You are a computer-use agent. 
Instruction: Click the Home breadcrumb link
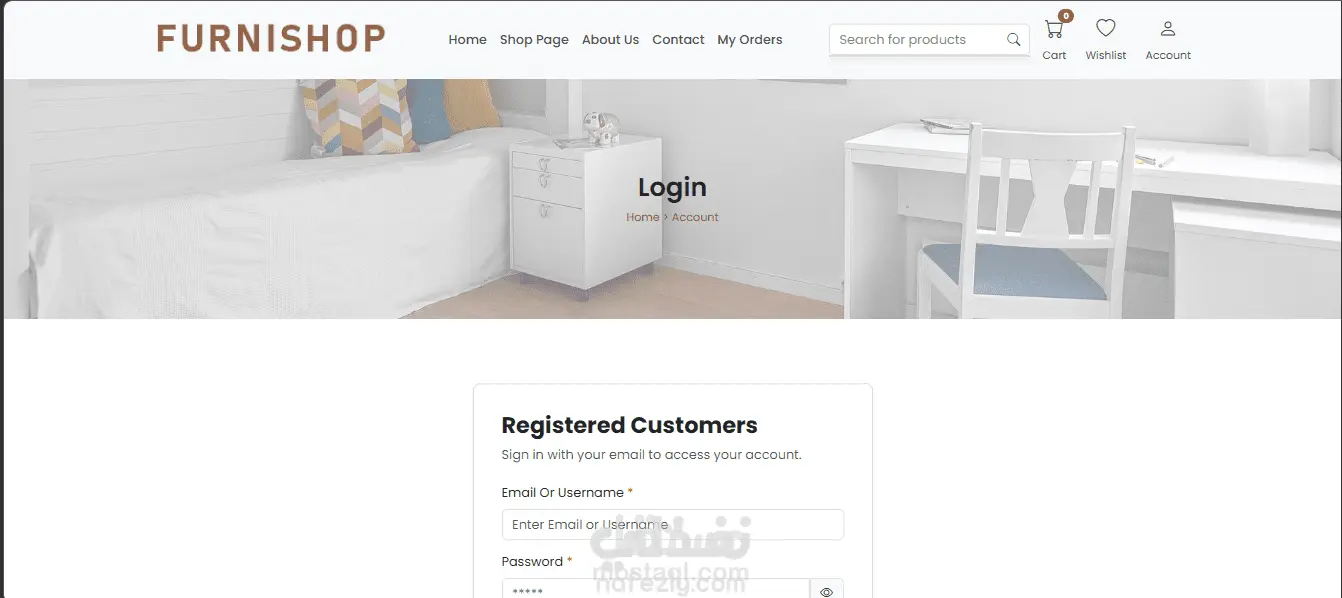(642, 217)
